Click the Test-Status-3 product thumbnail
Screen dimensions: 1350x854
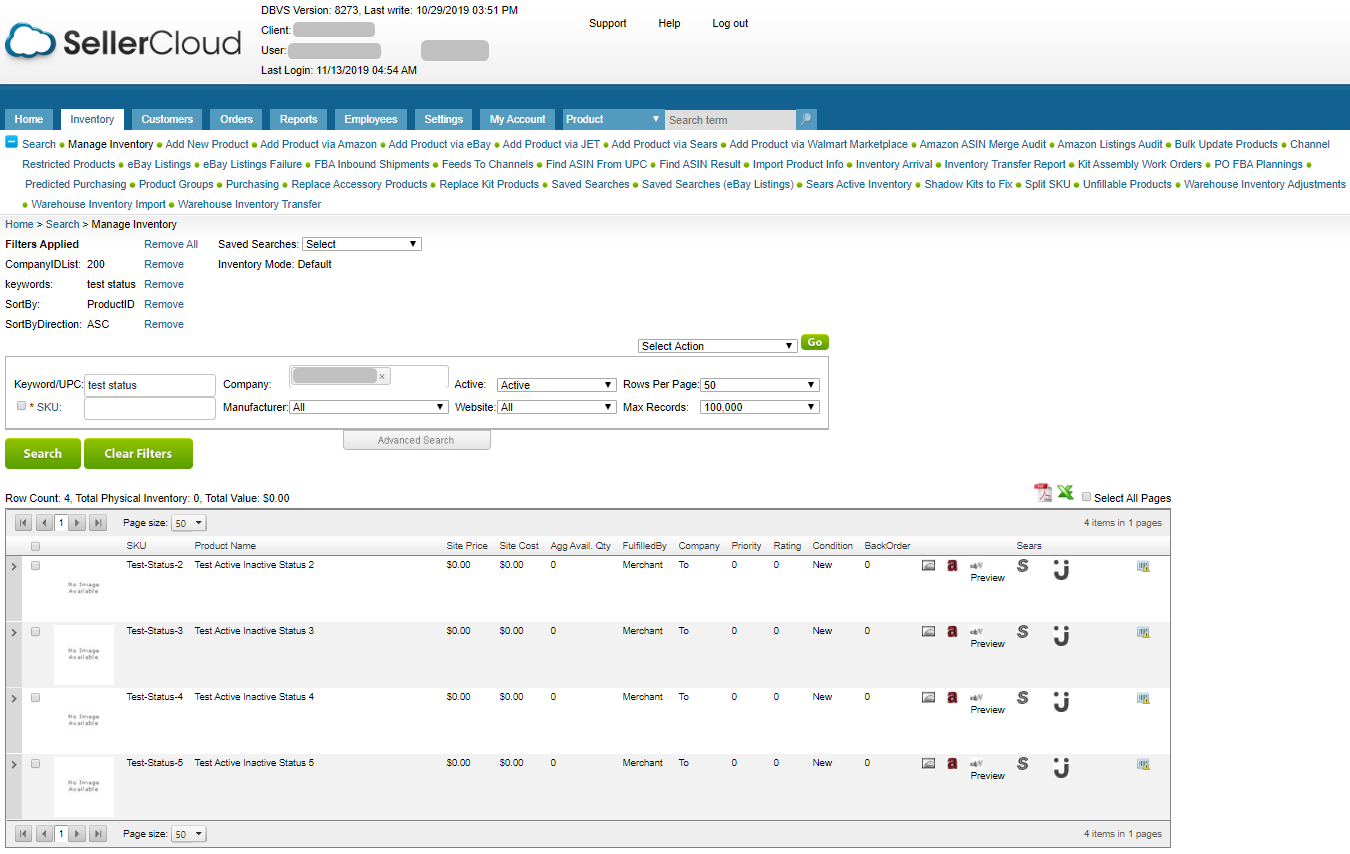click(x=84, y=654)
